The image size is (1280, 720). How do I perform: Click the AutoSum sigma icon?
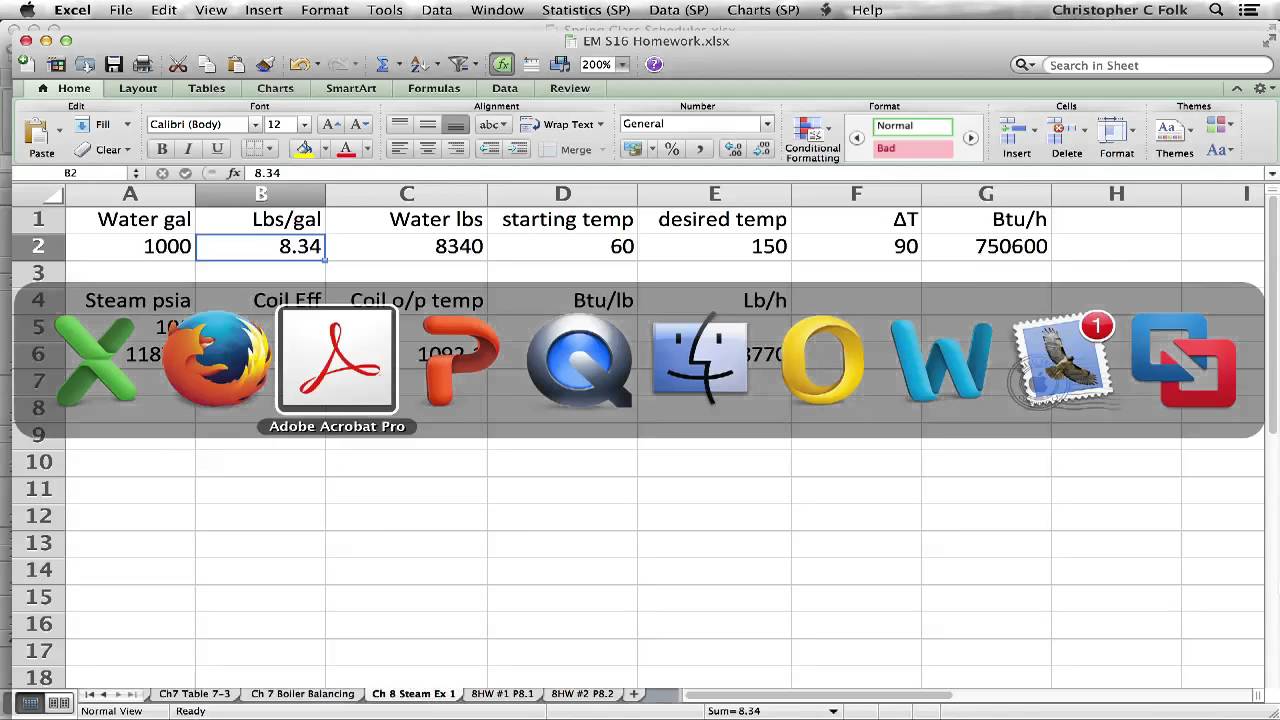click(x=382, y=65)
